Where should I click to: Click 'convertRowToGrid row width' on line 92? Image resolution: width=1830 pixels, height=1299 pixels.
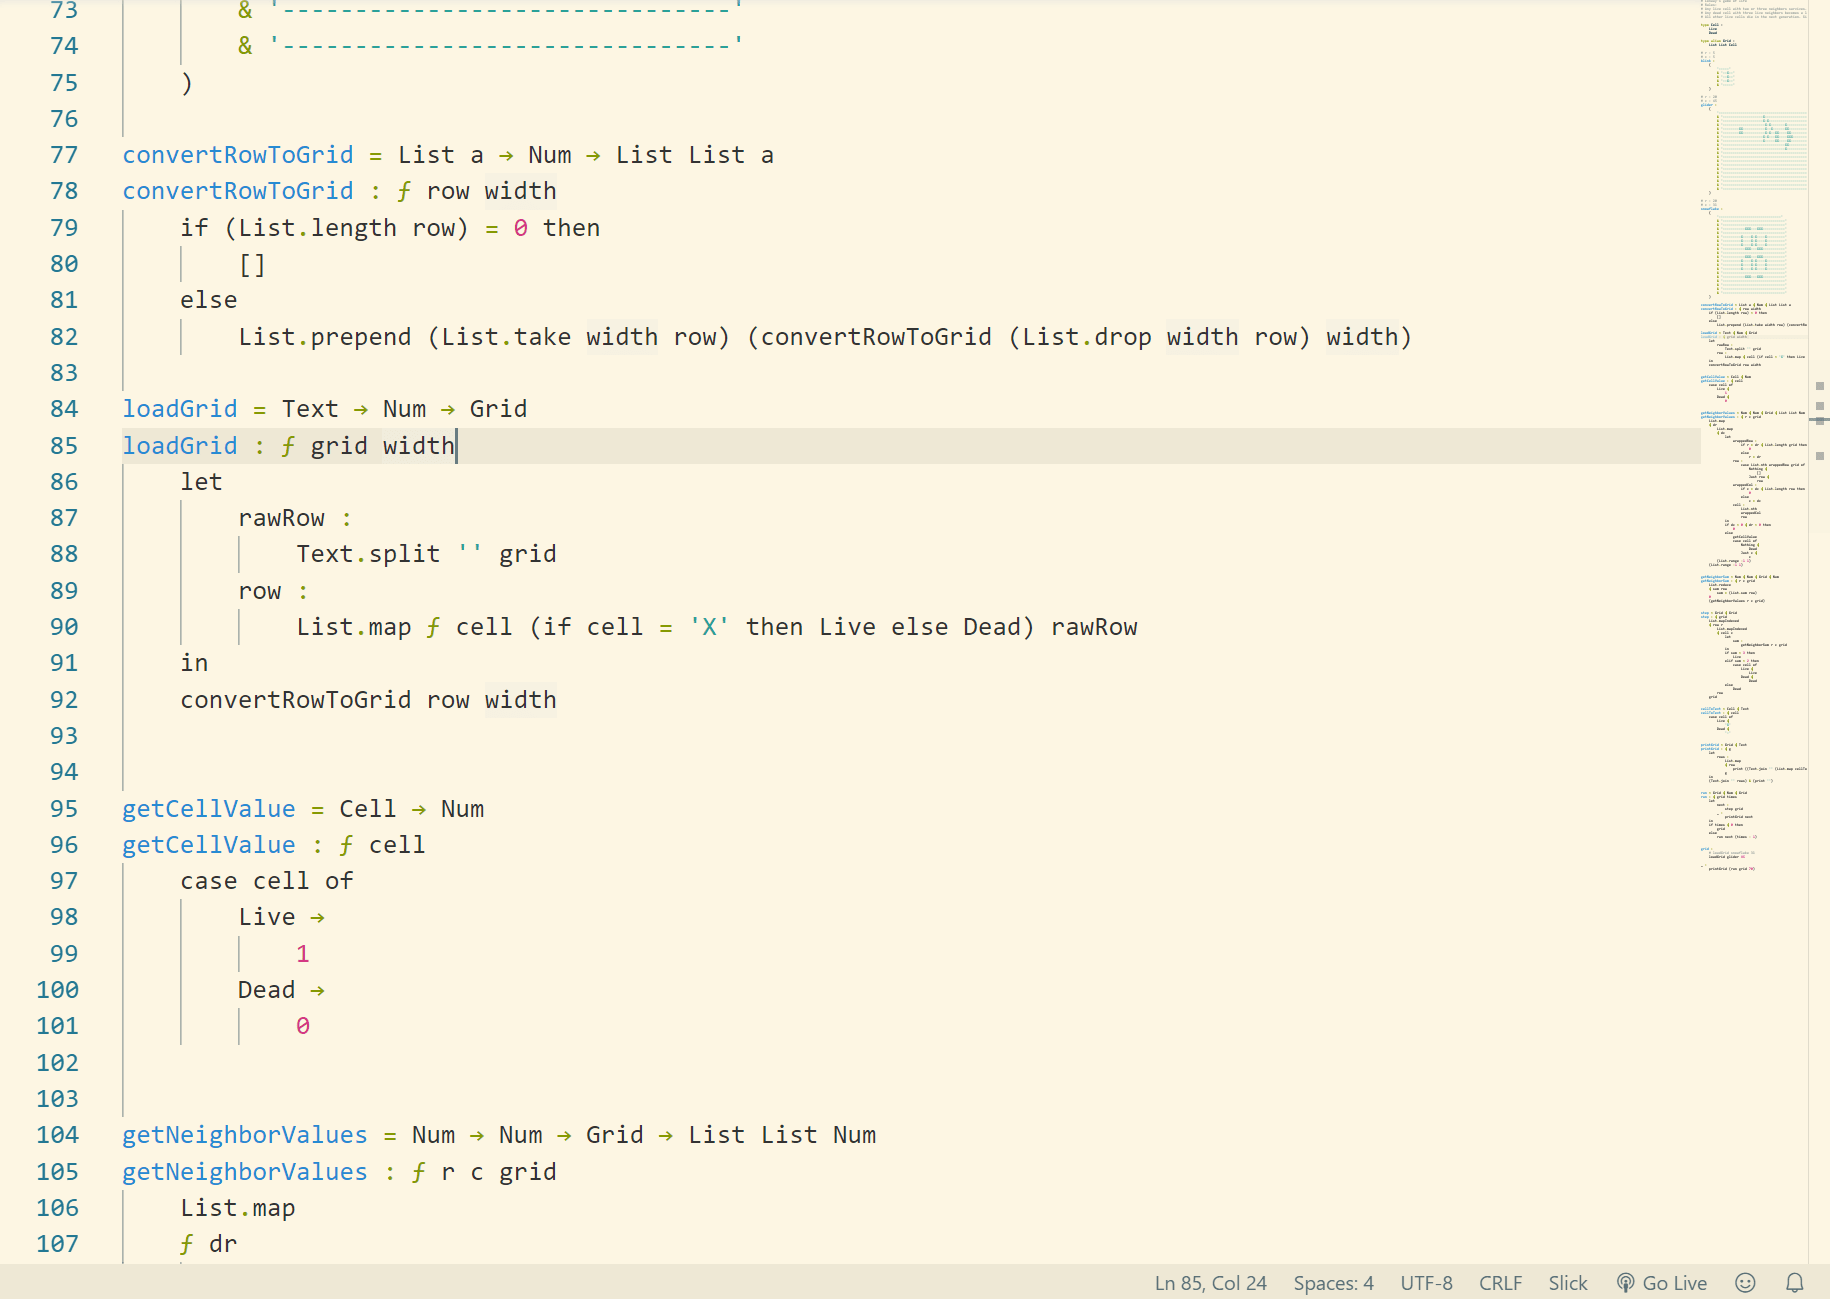pos(368,700)
